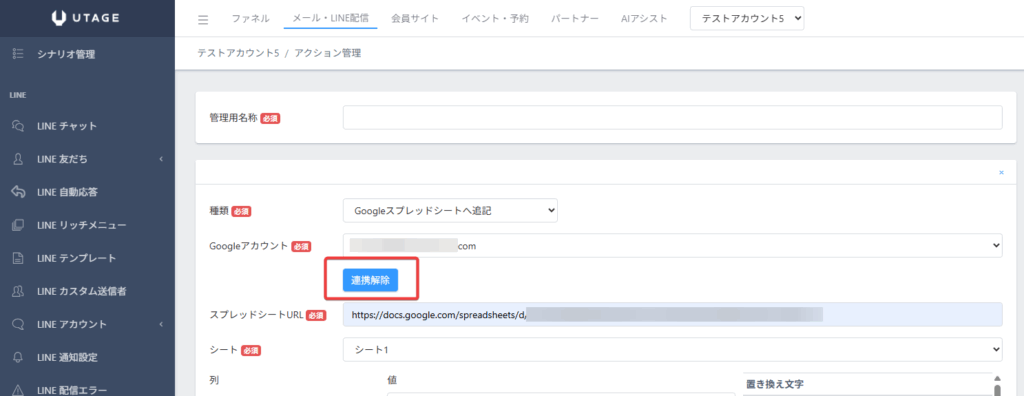Open LINE チャット chat icon
Screen dimensions: 1024x396
18,126
